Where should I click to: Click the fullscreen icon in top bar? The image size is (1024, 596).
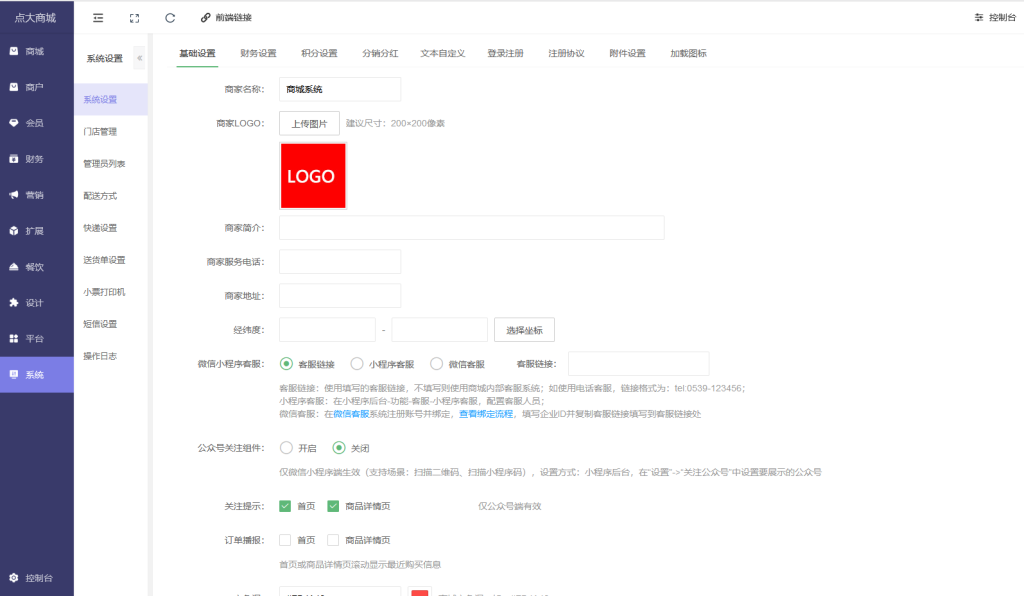134,18
